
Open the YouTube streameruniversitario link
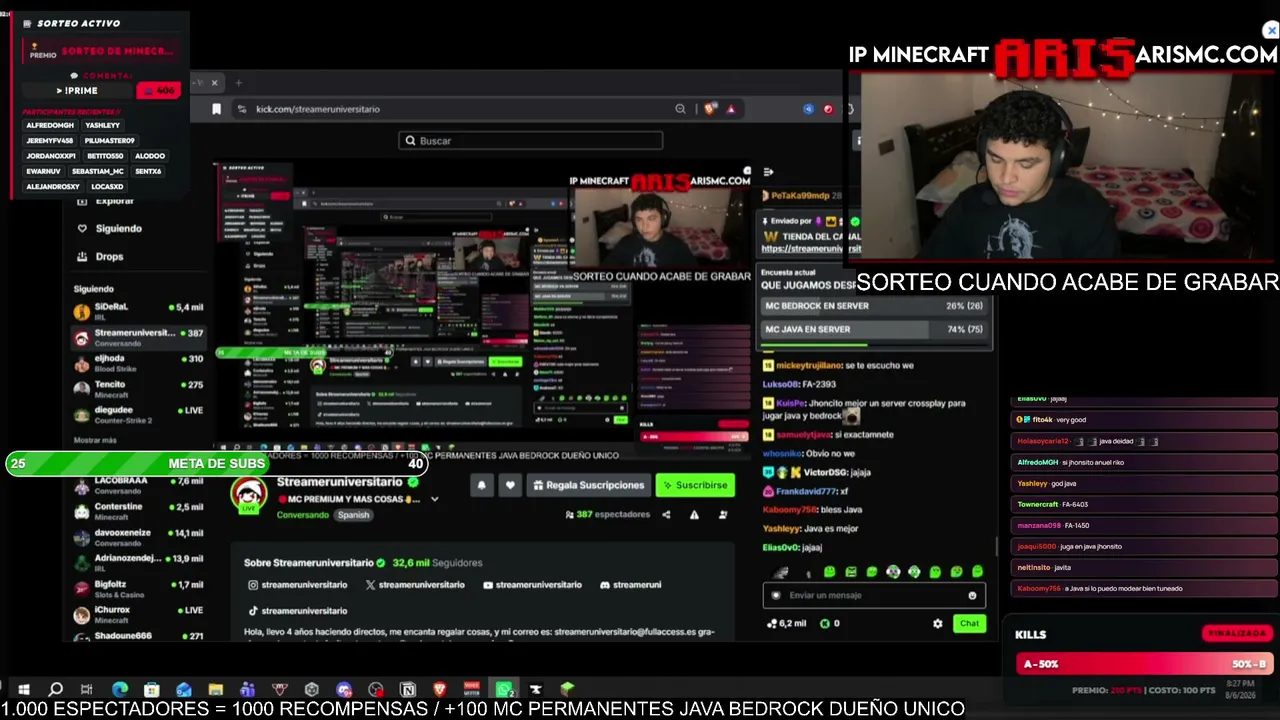(532, 585)
